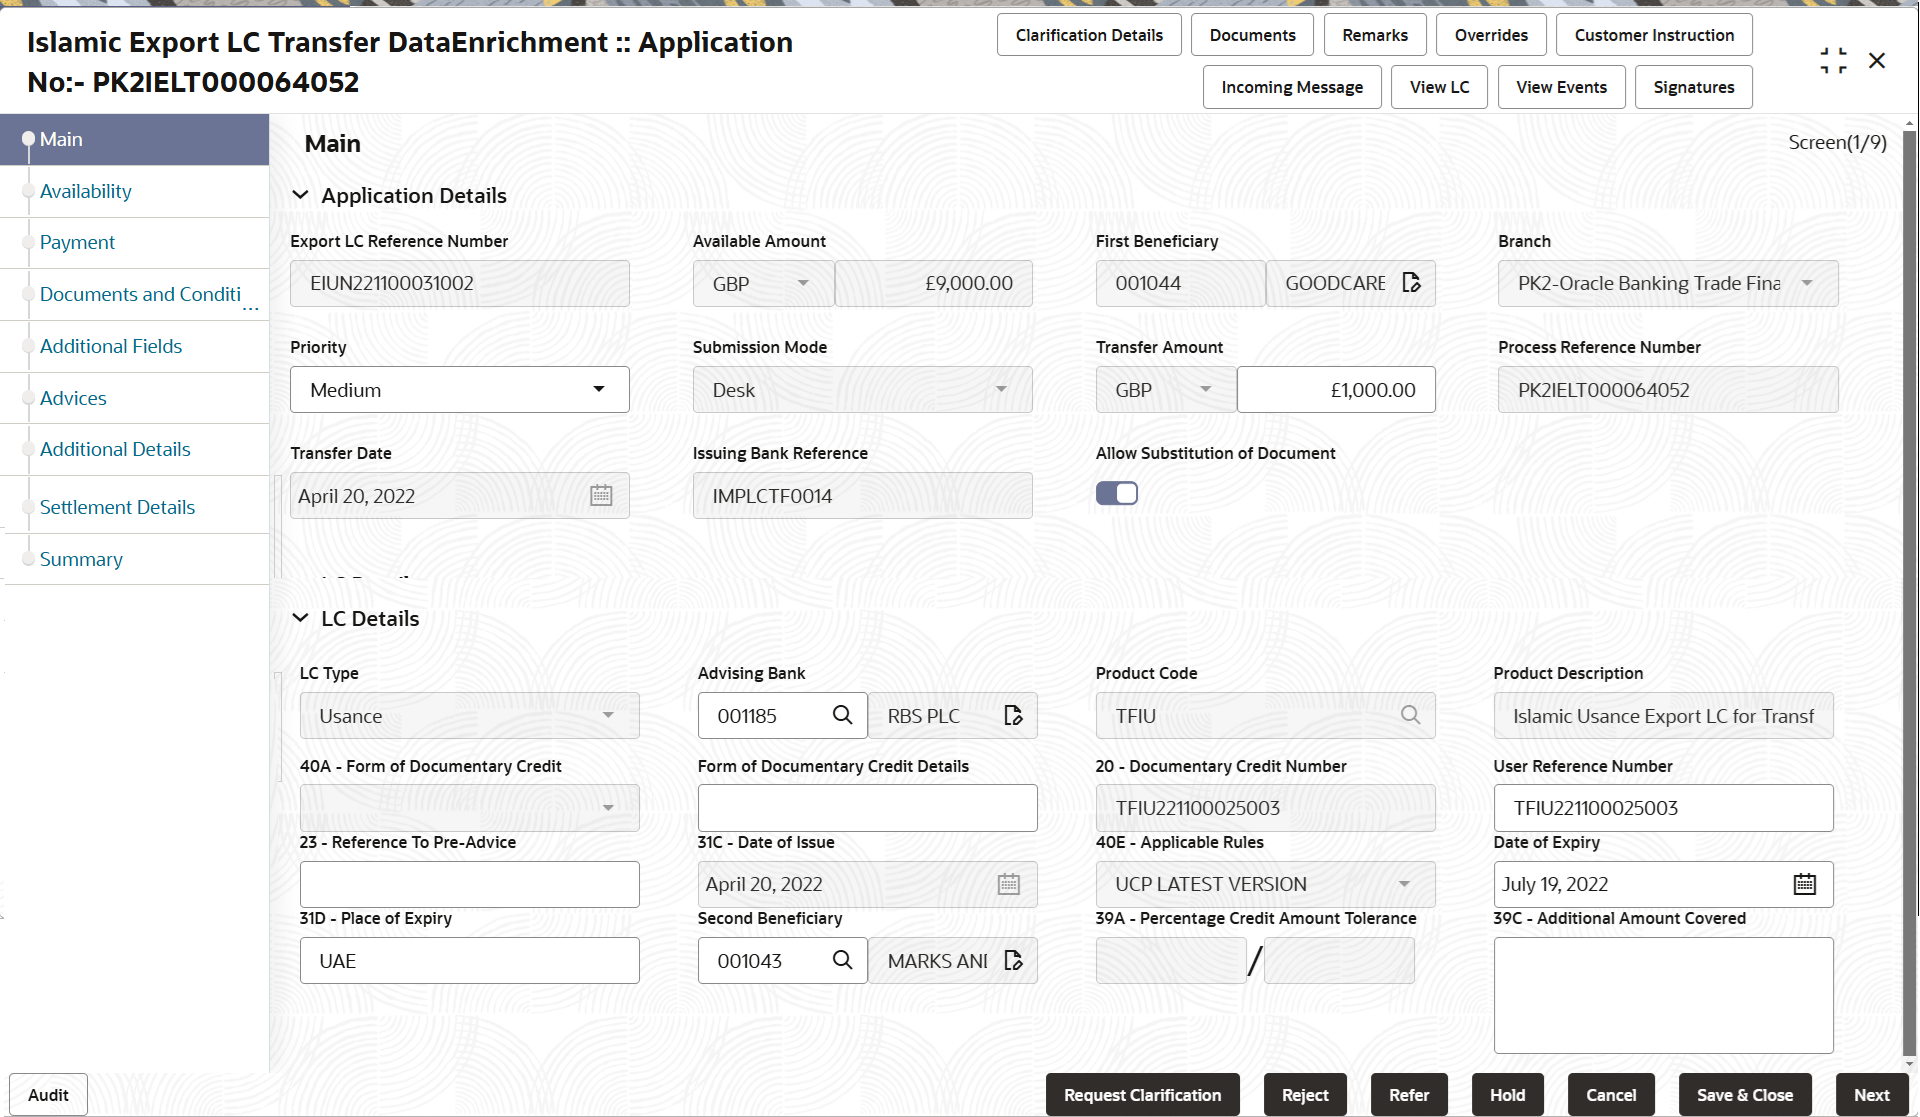Open Transfer Amount currency GBP dropdown
Screen dimensions: 1920x1117
(x=1164, y=390)
